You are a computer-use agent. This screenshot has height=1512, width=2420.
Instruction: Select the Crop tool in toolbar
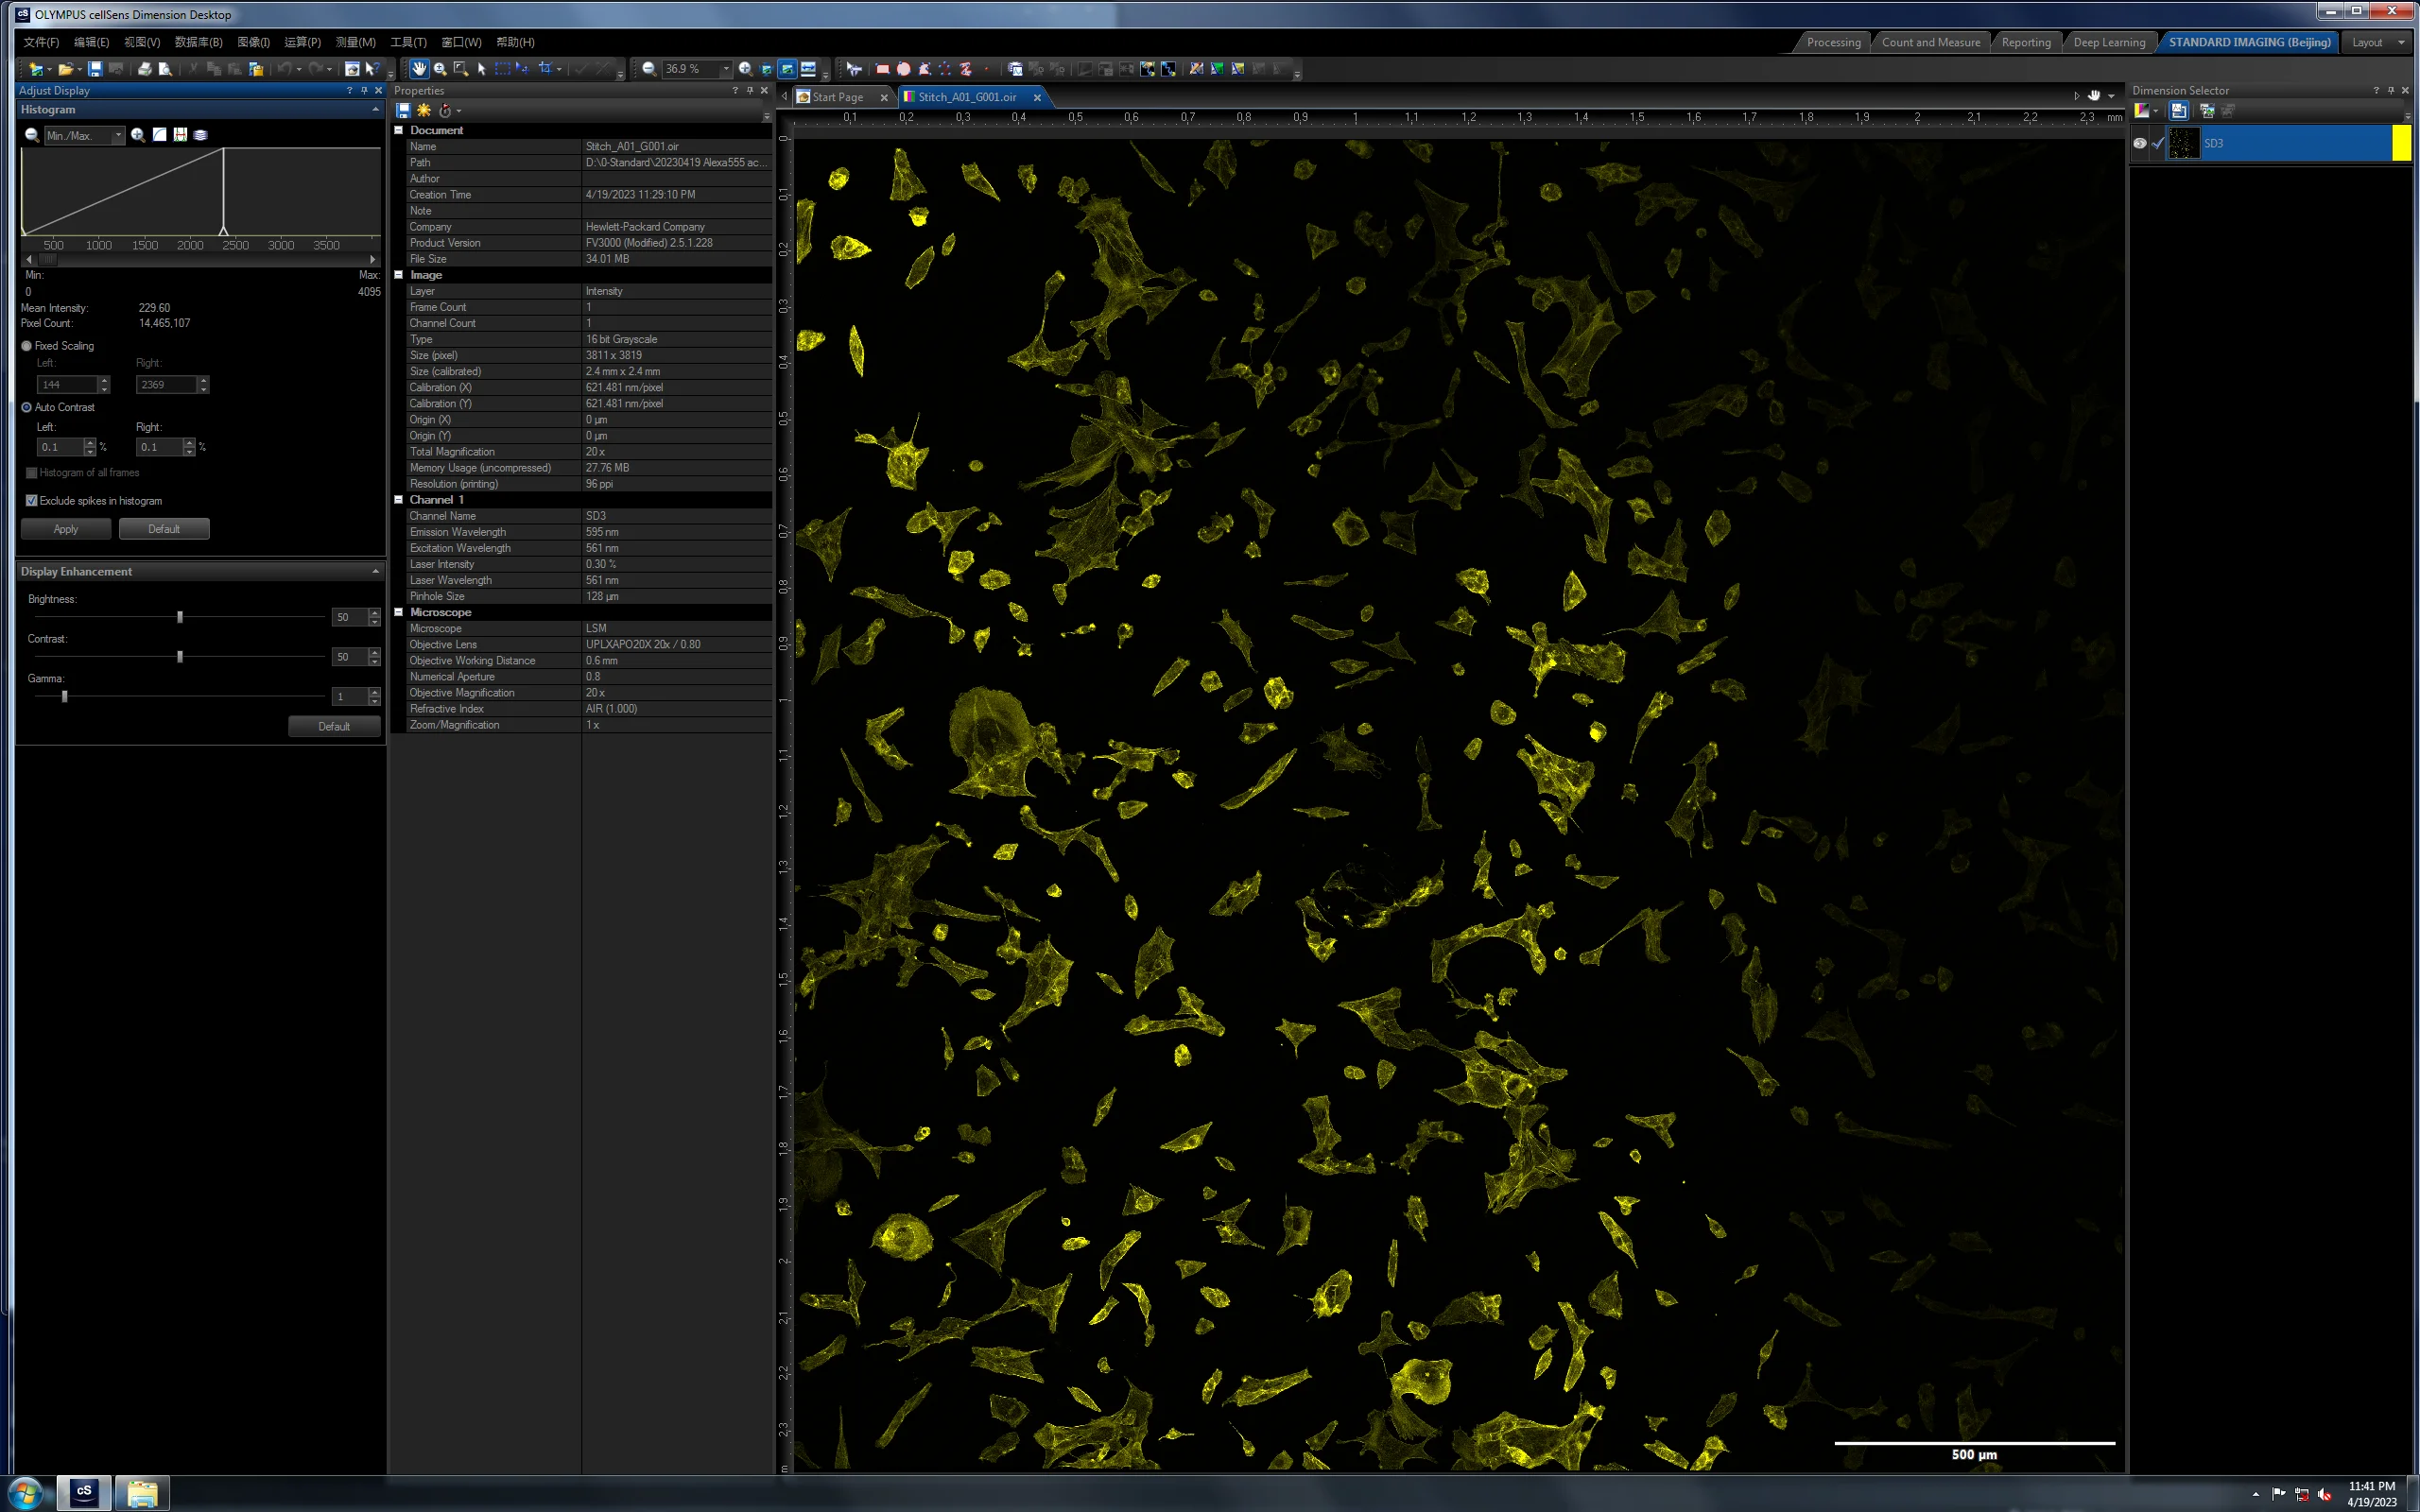[545, 69]
